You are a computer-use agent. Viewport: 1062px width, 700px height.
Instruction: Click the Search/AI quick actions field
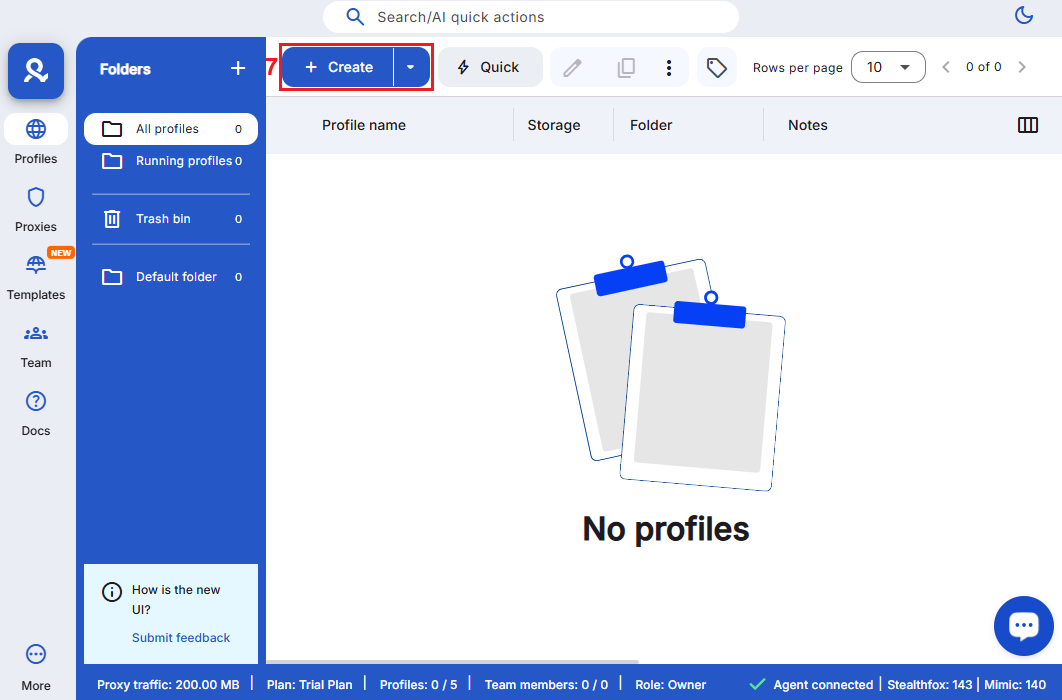530,17
